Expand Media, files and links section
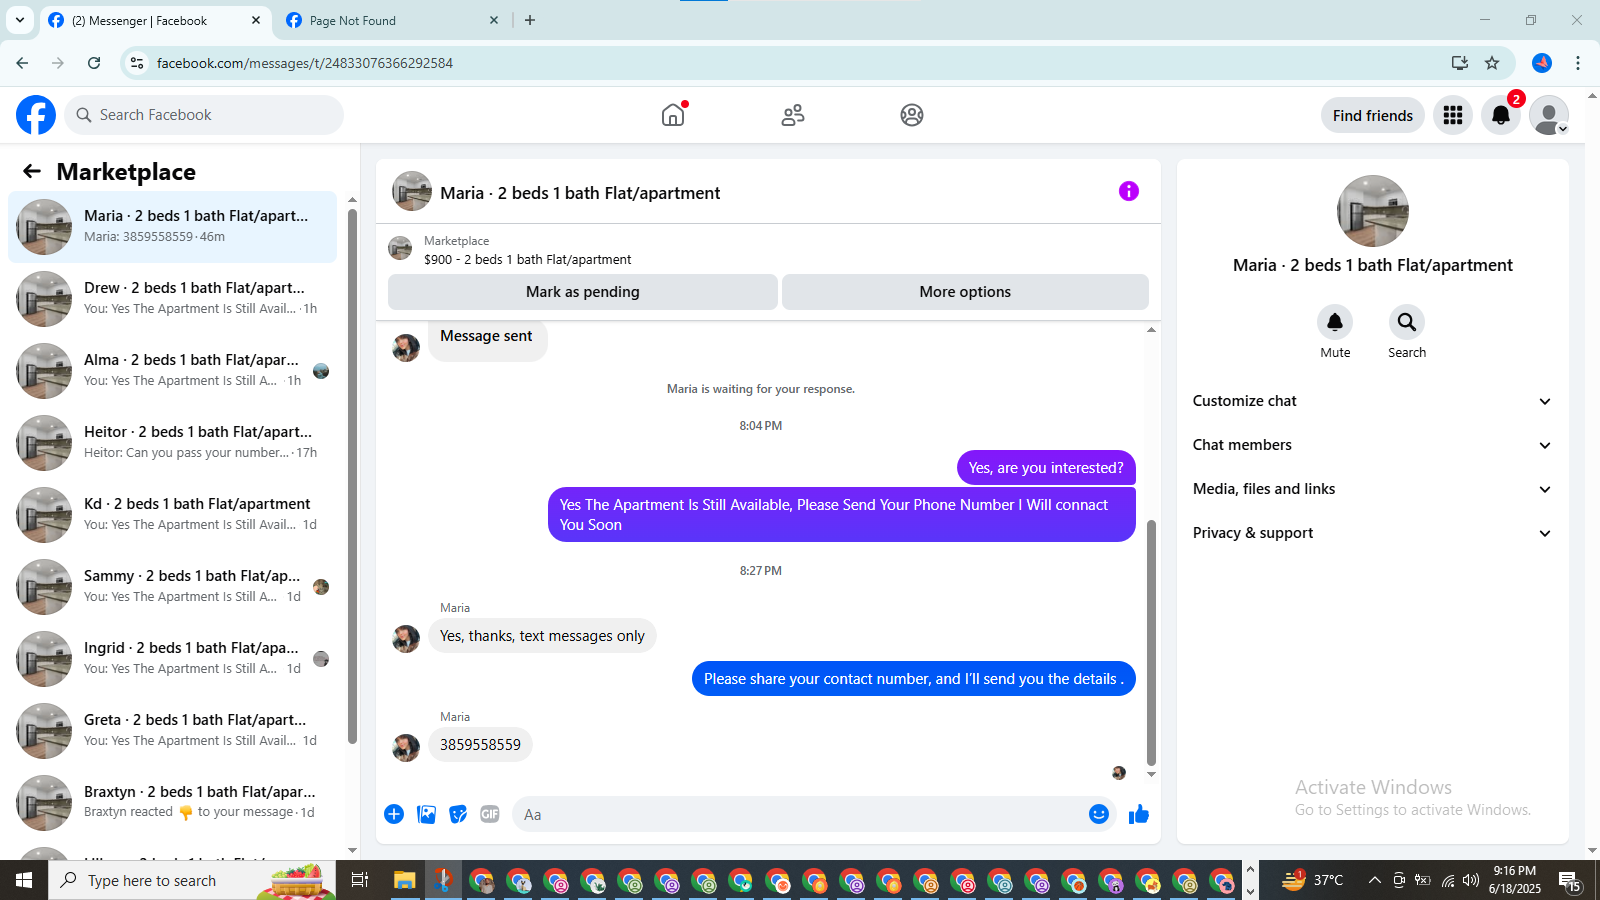 1372,489
